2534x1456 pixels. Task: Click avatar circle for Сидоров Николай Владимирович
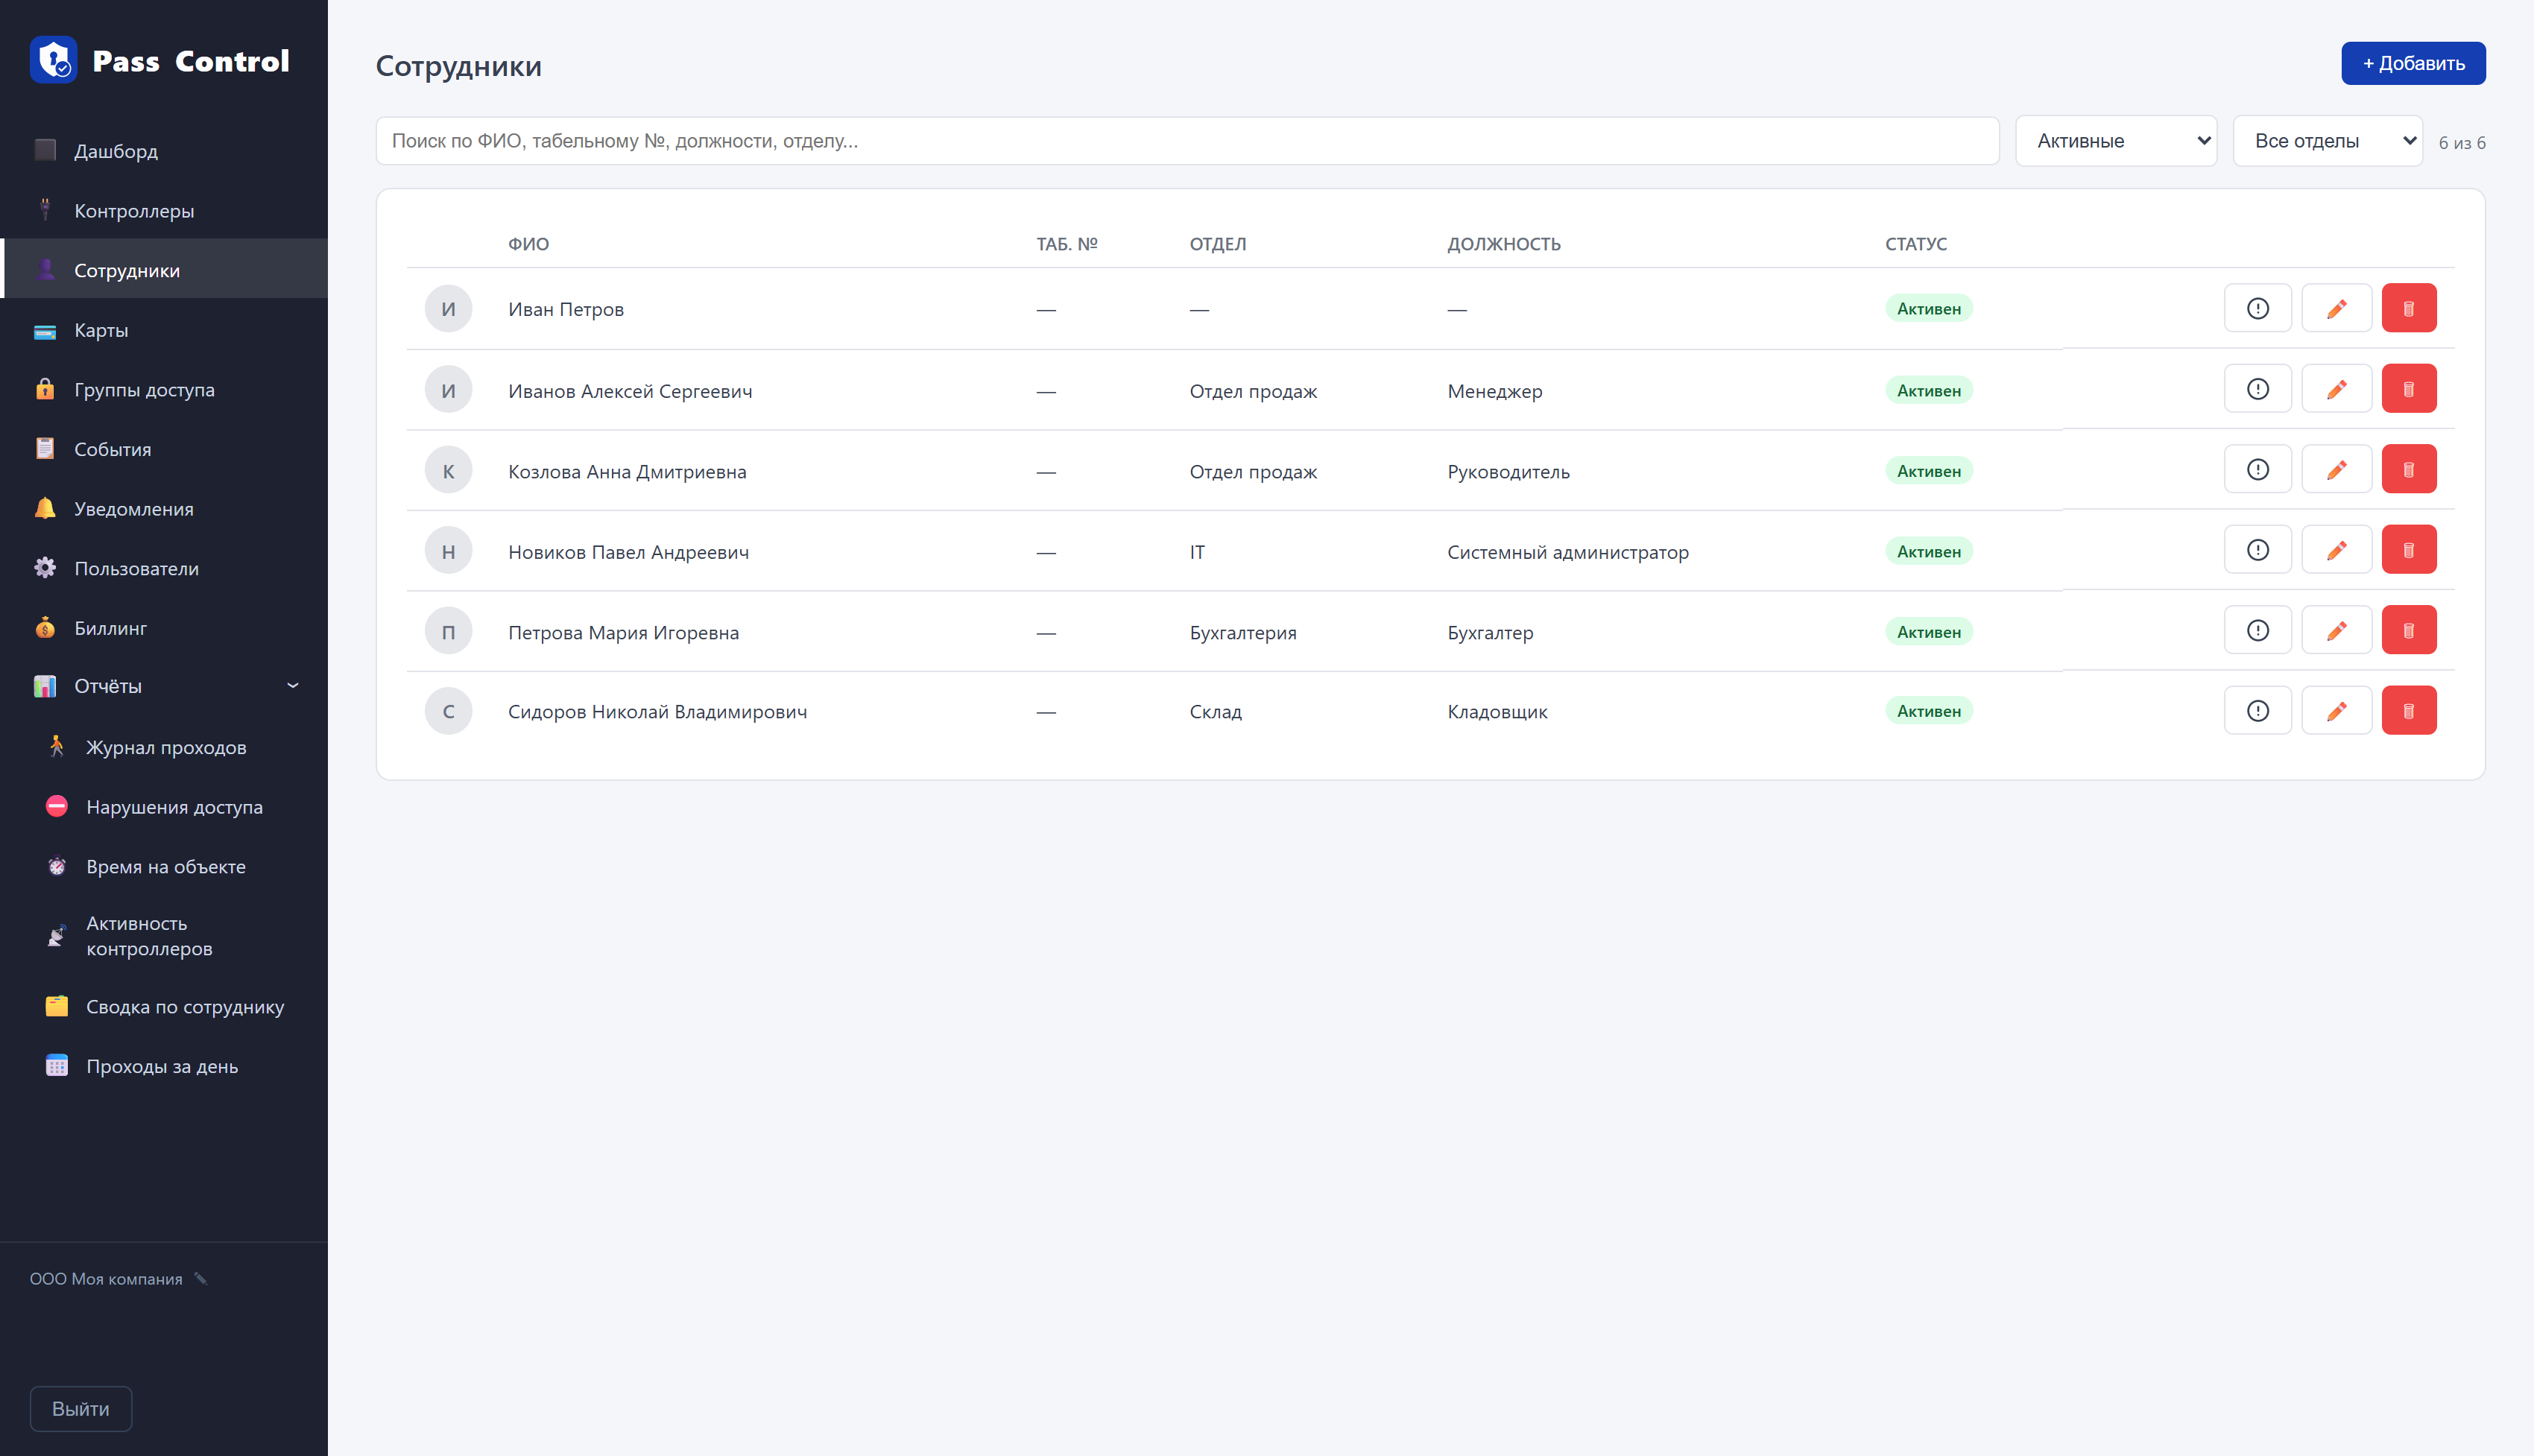pyautogui.click(x=448, y=711)
